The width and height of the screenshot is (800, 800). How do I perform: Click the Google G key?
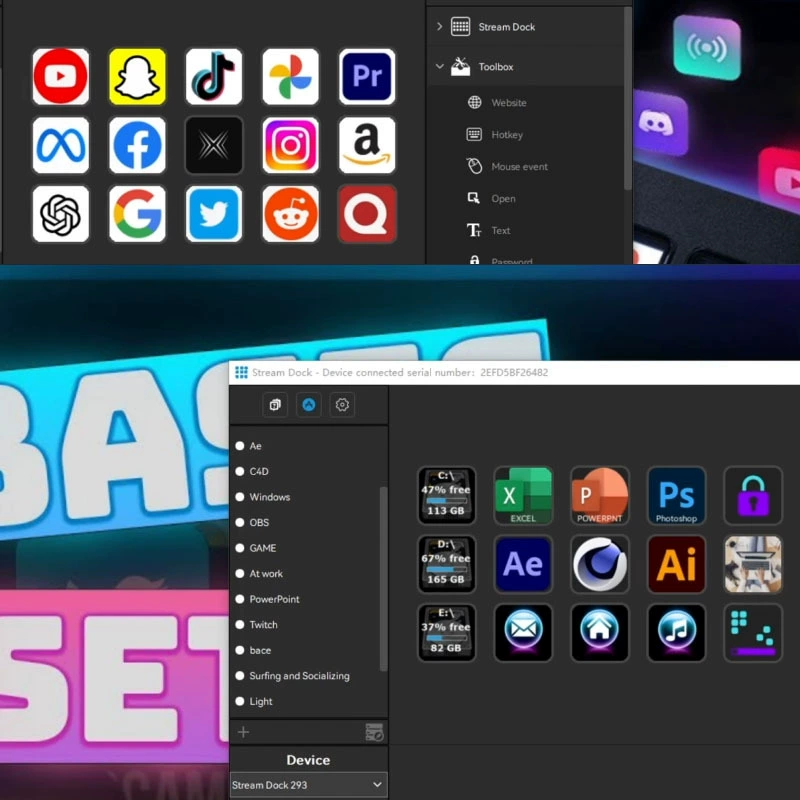coord(137,214)
